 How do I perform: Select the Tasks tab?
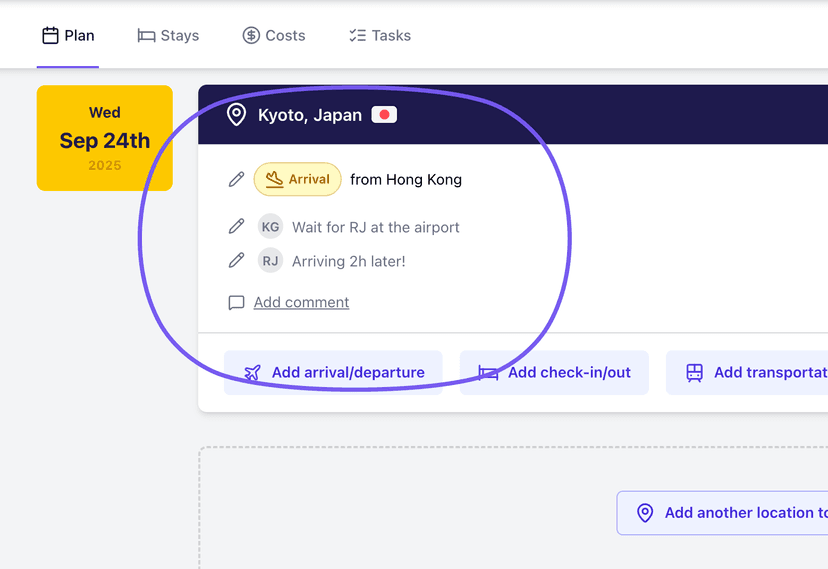(x=380, y=35)
